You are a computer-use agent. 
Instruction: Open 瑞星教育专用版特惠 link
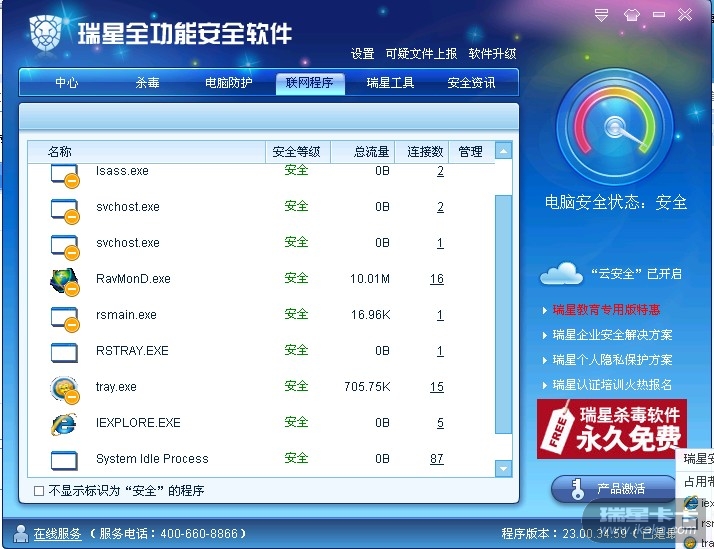pyautogui.click(x=606, y=310)
